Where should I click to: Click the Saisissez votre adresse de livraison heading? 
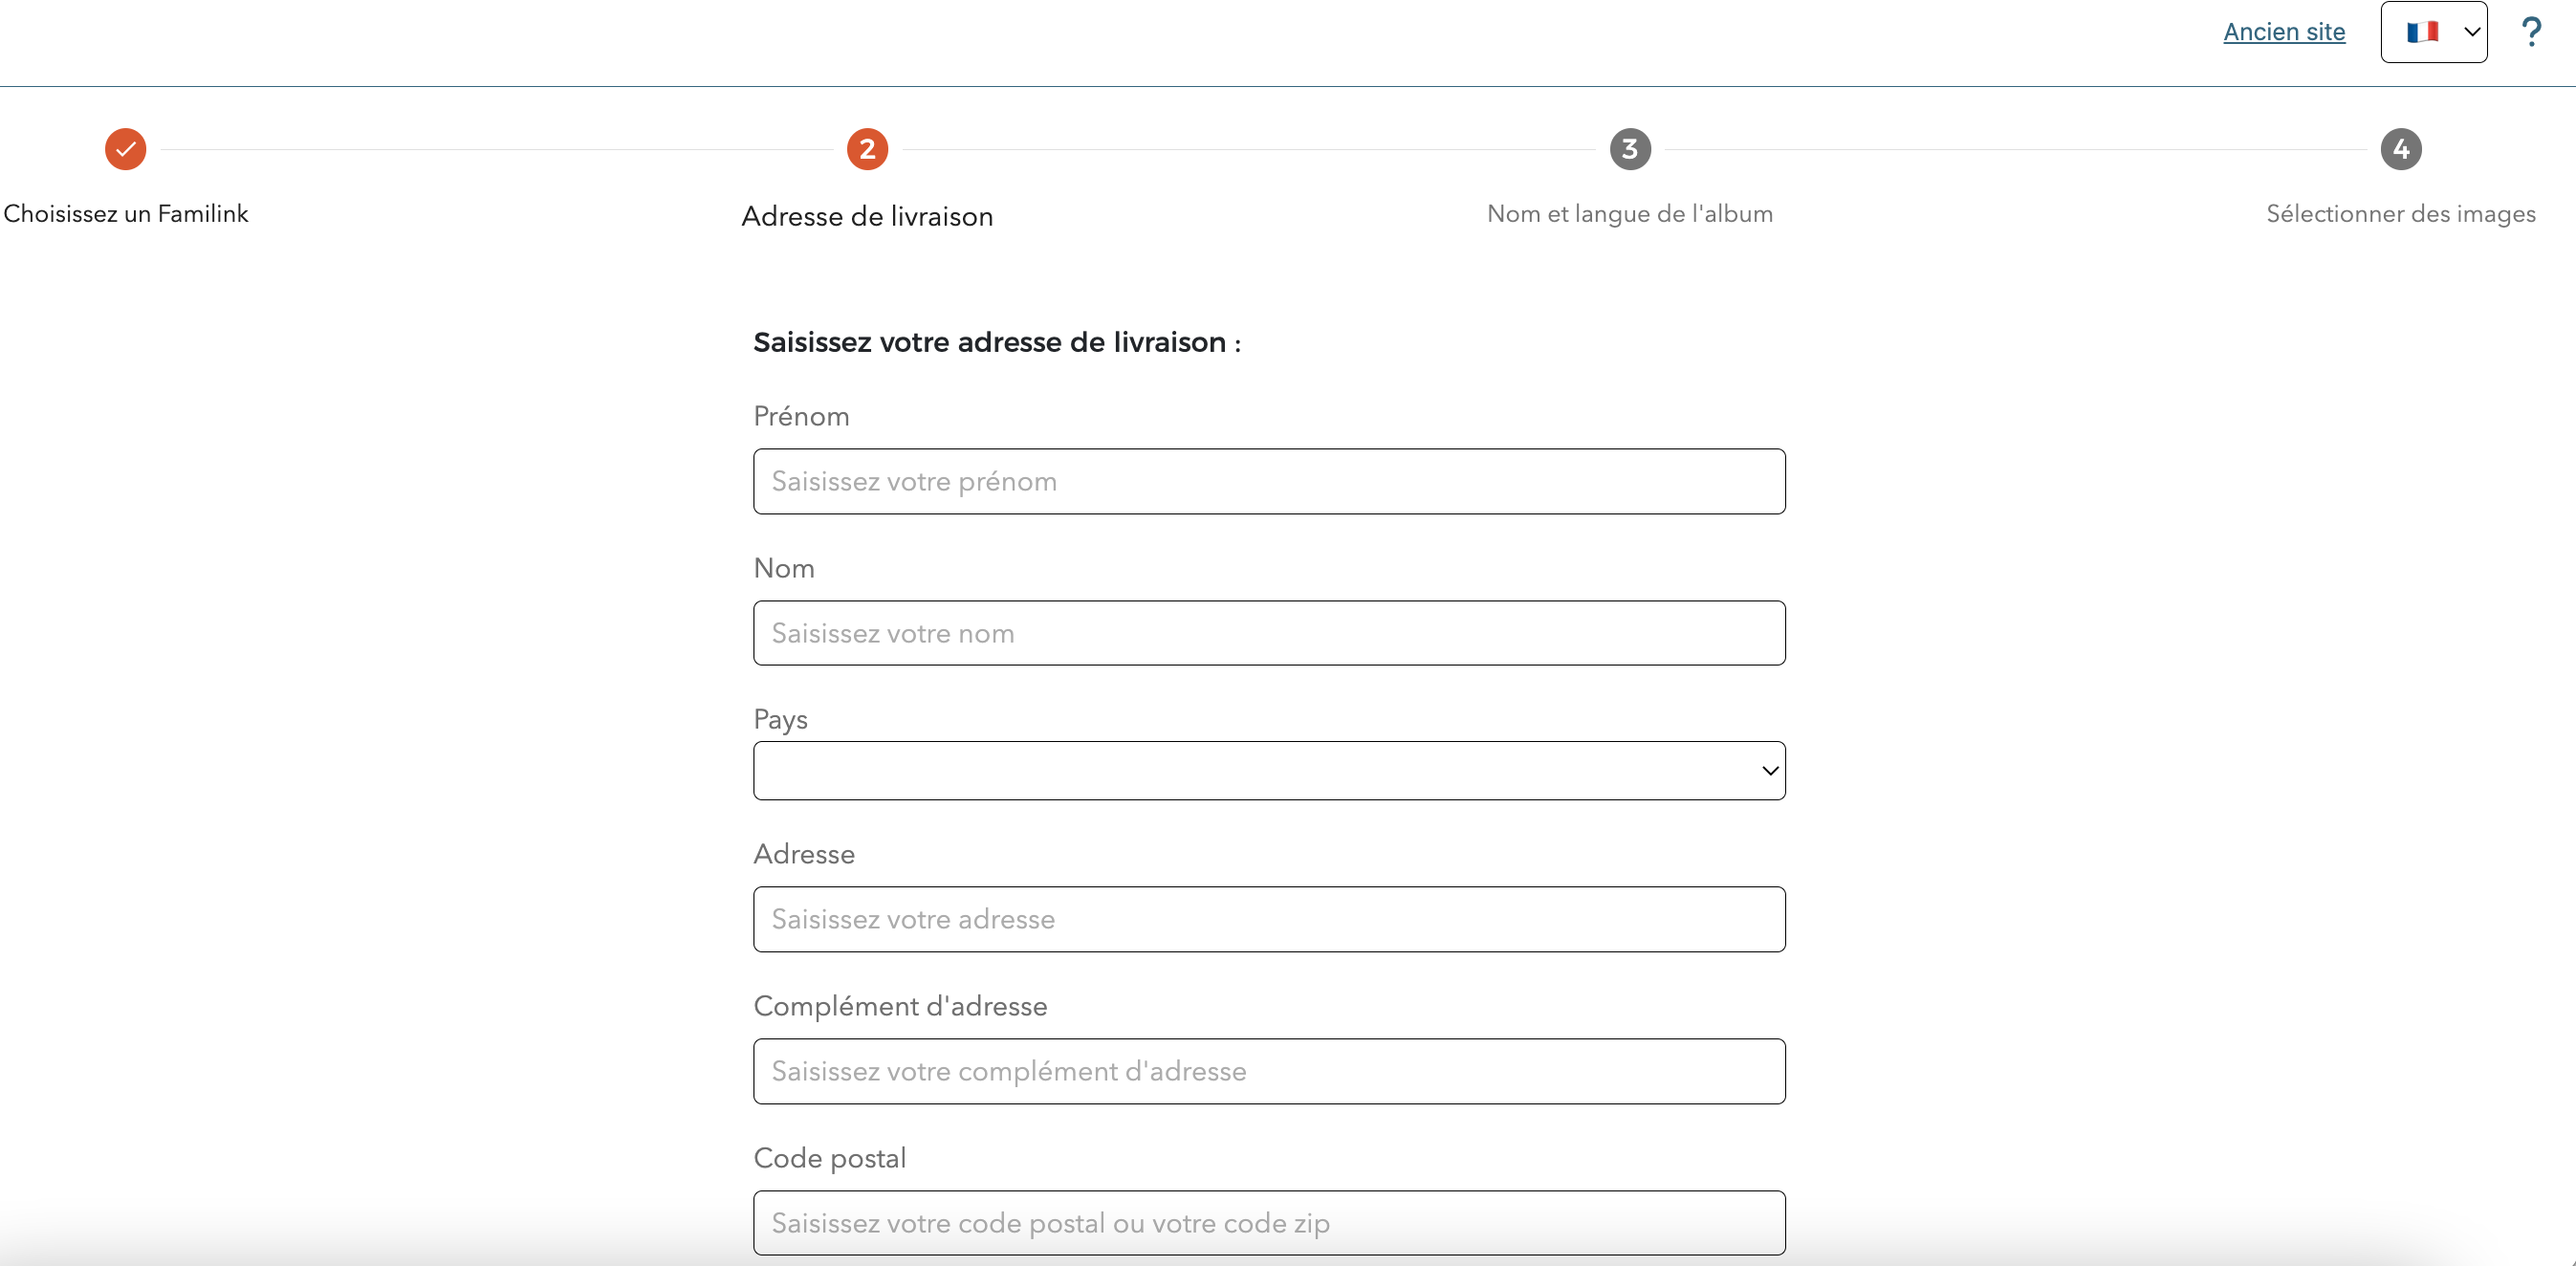(996, 342)
